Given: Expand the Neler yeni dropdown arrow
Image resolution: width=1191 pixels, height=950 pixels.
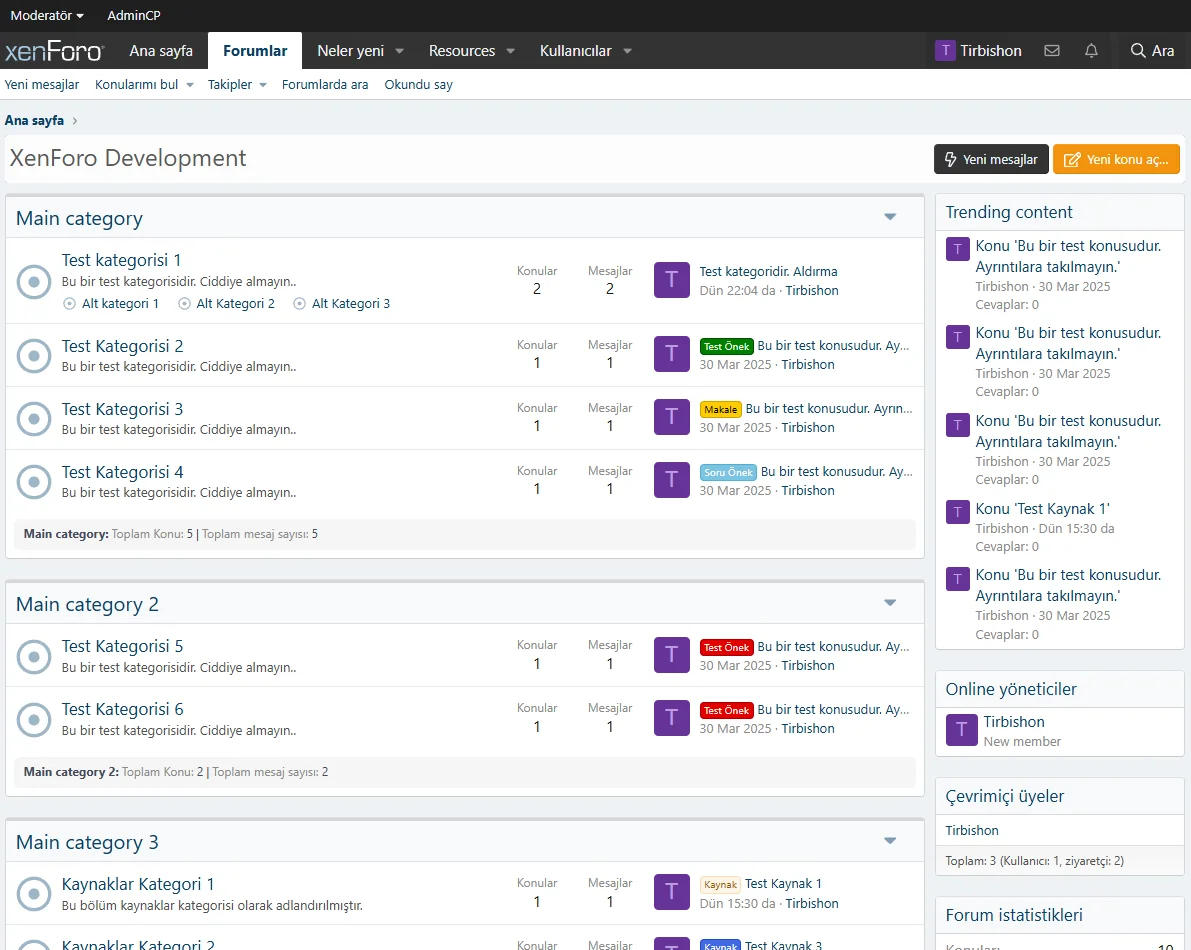Looking at the screenshot, I should coord(399,51).
